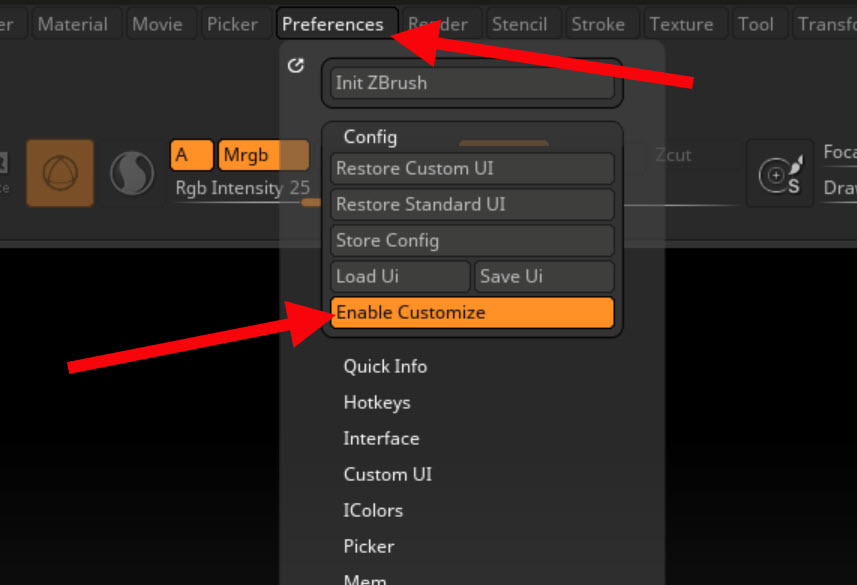857x585 pixels.
Task: Collapse the Config section header
Action: (370, 137)
